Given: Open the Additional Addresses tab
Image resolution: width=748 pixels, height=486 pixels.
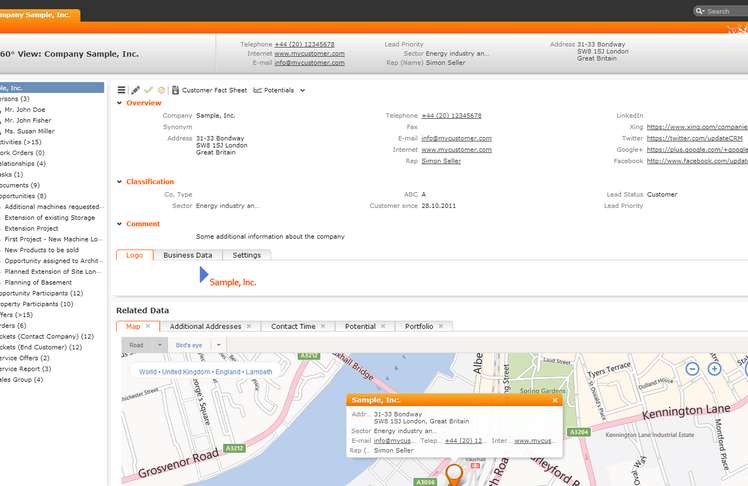Looking at the screenshot, I should [205, 326].
